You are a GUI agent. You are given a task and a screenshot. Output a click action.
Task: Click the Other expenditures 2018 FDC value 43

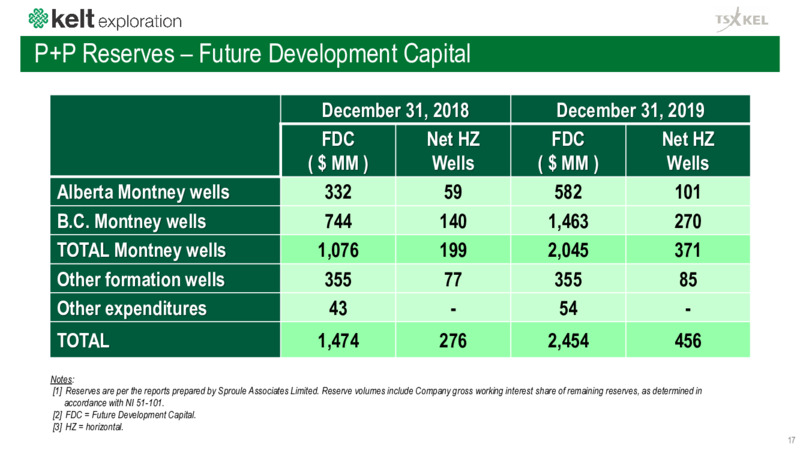pyautogui.click(x=338, y=308)
